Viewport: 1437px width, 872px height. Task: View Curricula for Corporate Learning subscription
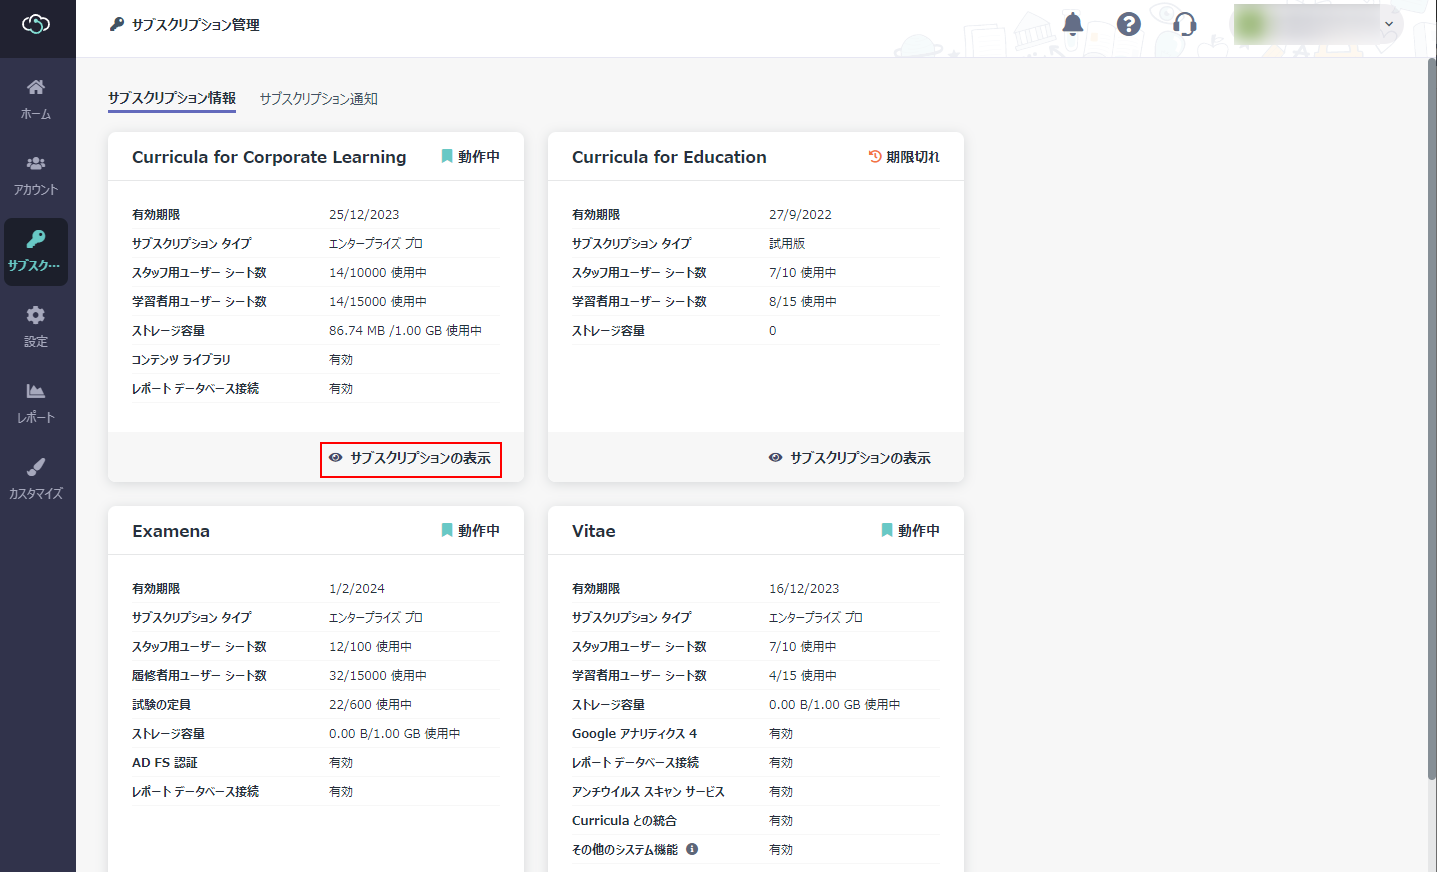pos(411,459)
